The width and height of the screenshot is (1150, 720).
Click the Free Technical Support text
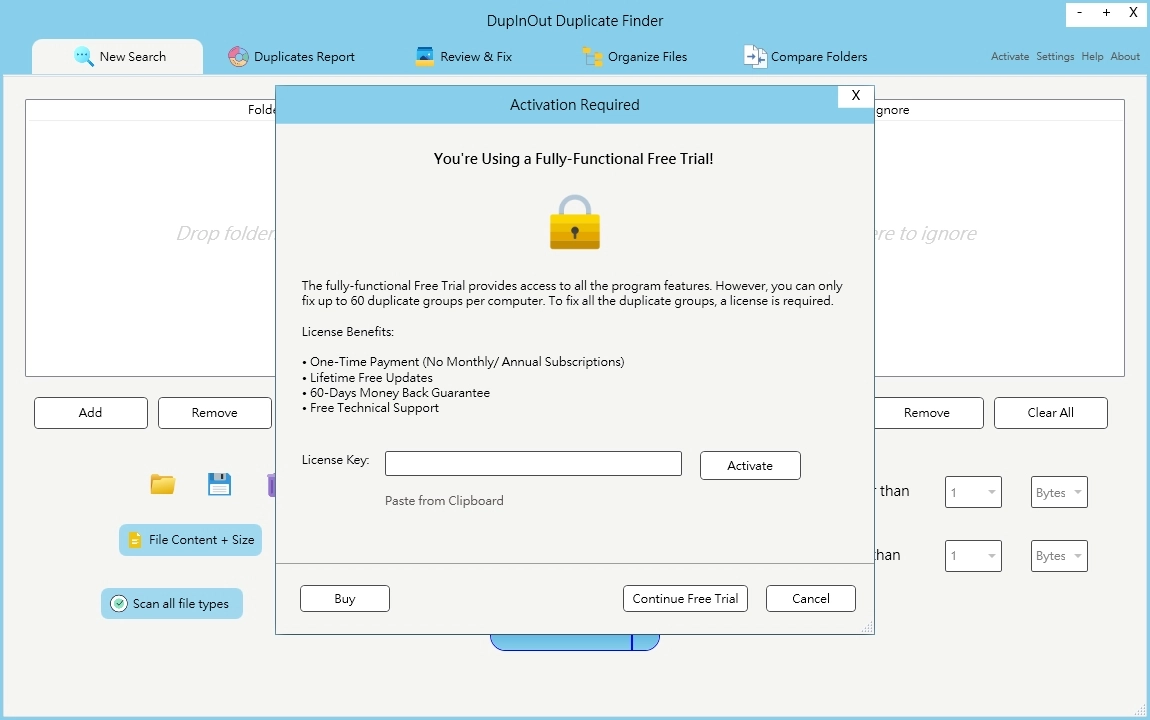point(374,408)
